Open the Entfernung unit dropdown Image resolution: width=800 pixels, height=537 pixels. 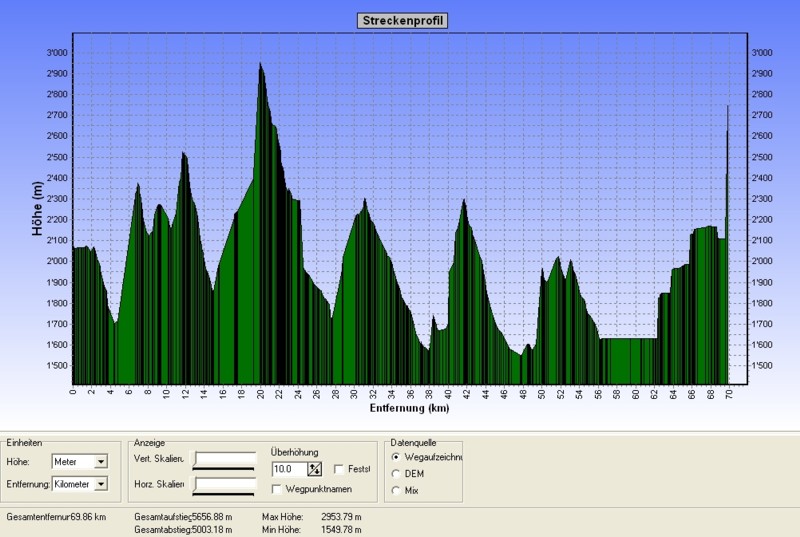[x=100, y=484]
